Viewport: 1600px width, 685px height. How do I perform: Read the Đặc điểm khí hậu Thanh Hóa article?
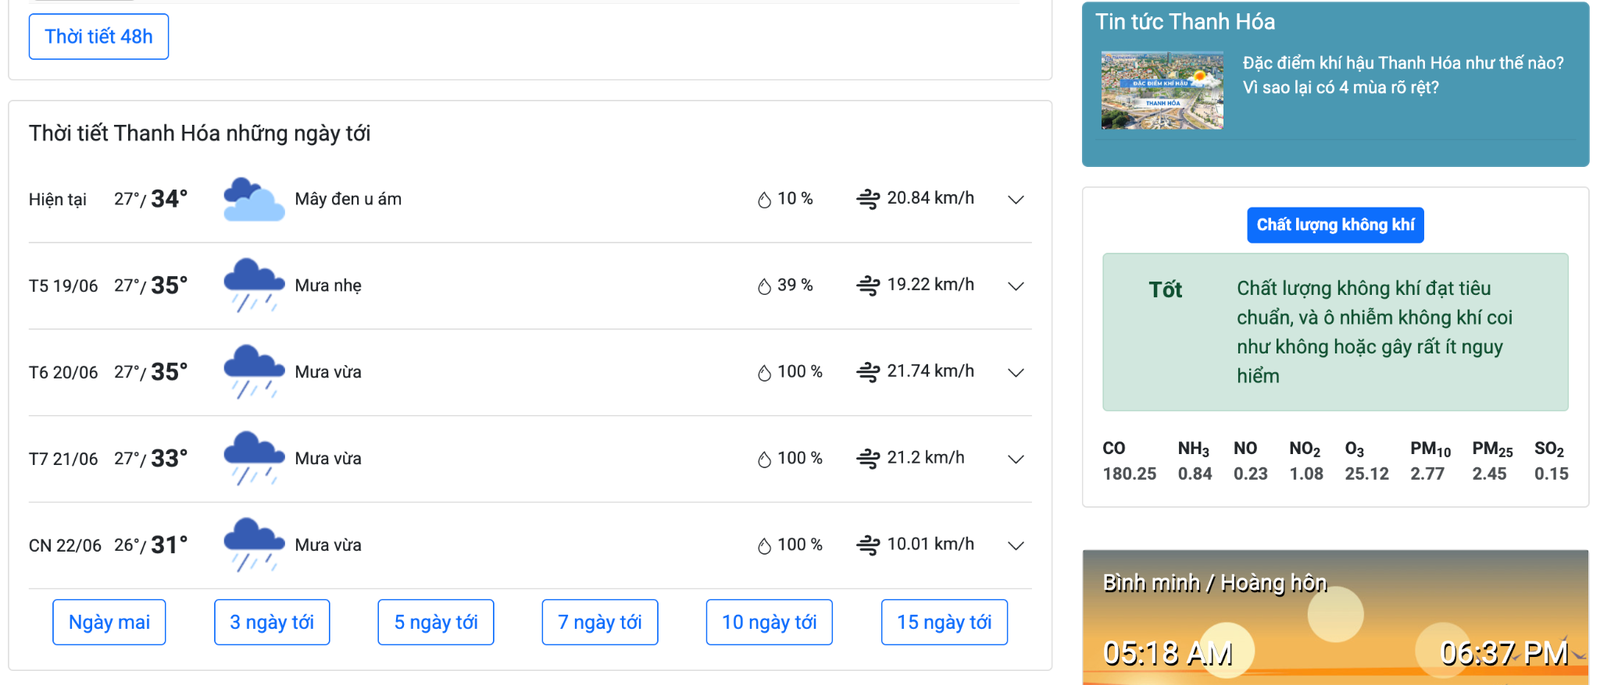(x=1402, y=75)
